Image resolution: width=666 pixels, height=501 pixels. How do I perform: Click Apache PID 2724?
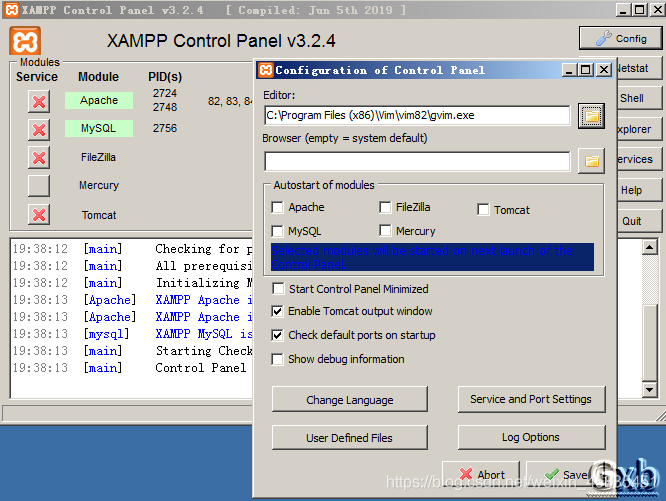click(x=165, y=93)
